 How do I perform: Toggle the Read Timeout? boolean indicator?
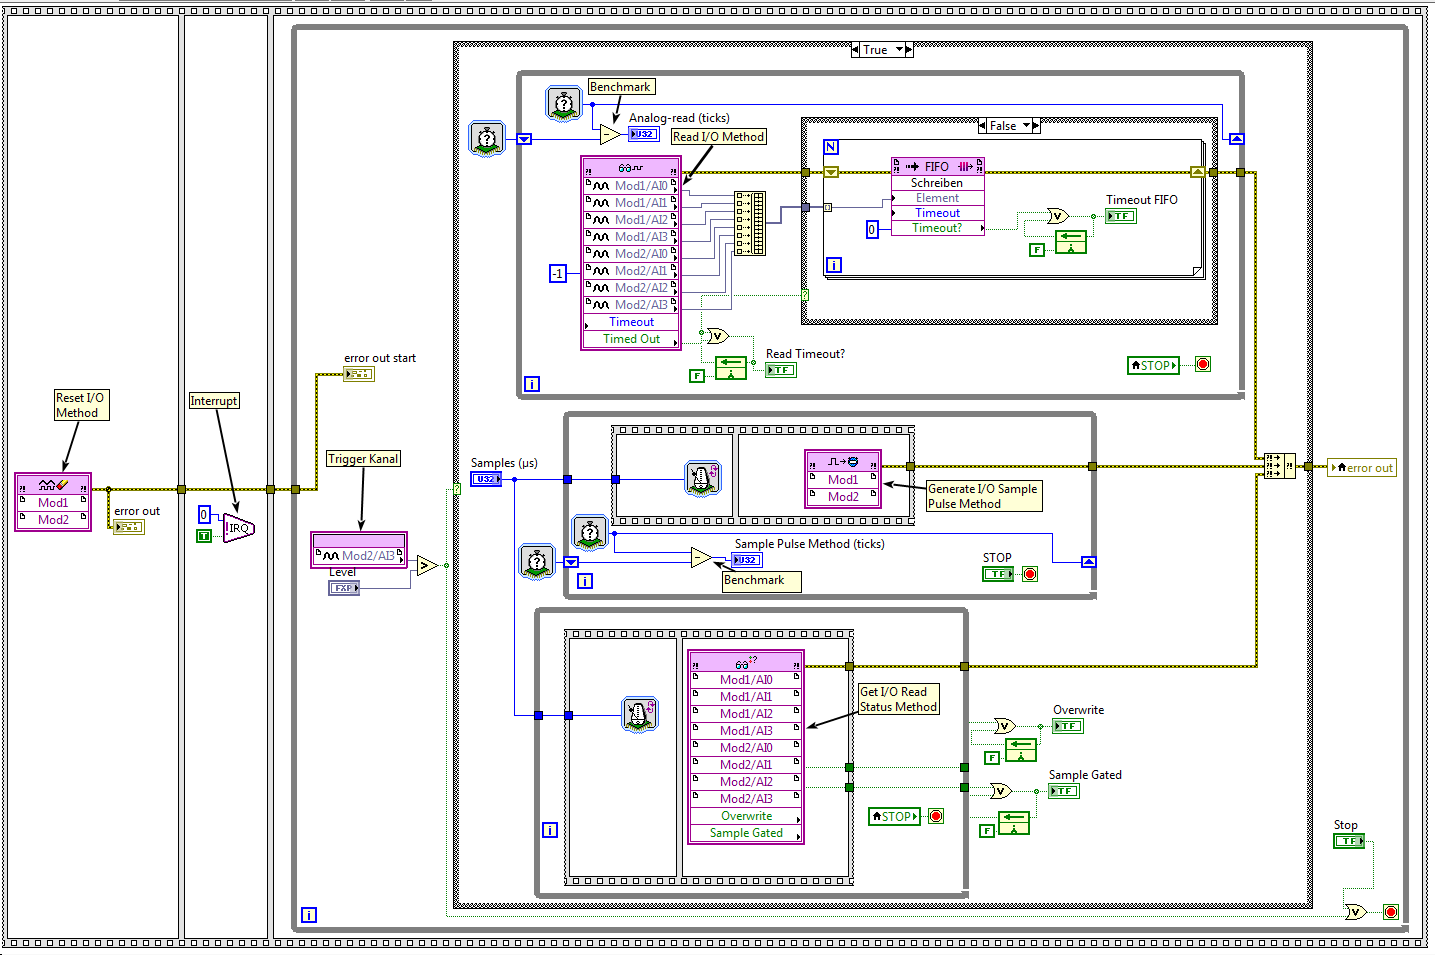781,370
